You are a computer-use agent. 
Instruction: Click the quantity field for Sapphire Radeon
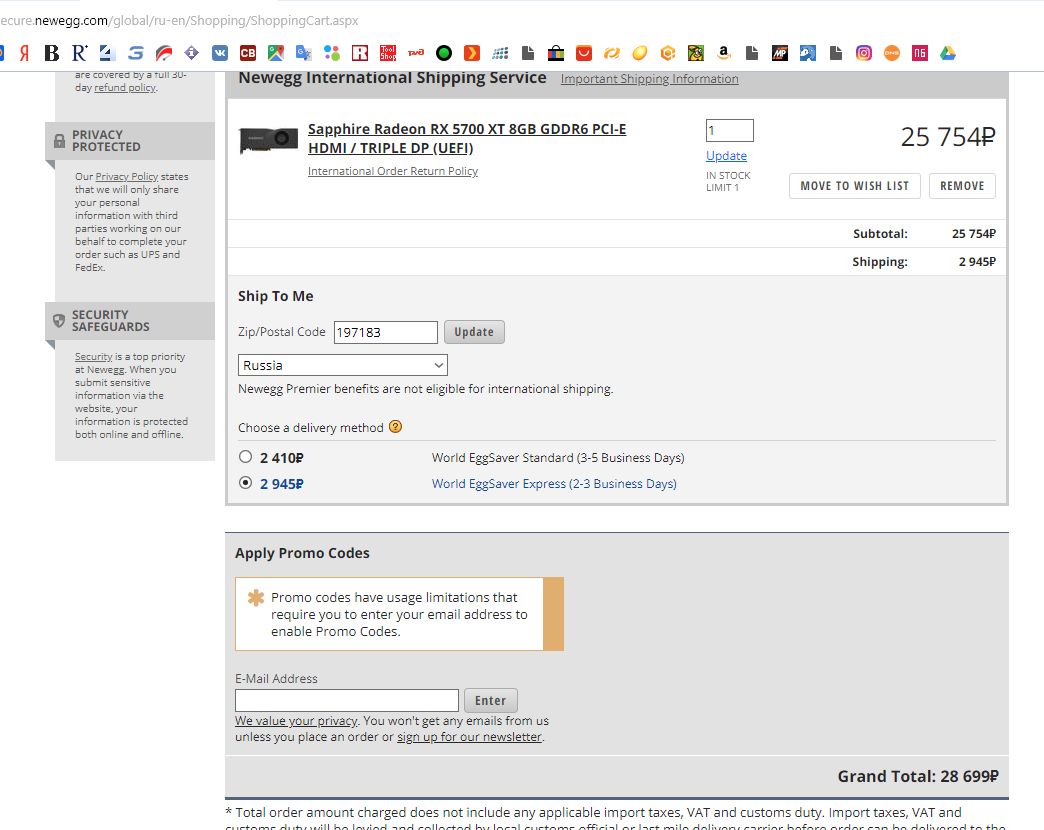(730, 130)
